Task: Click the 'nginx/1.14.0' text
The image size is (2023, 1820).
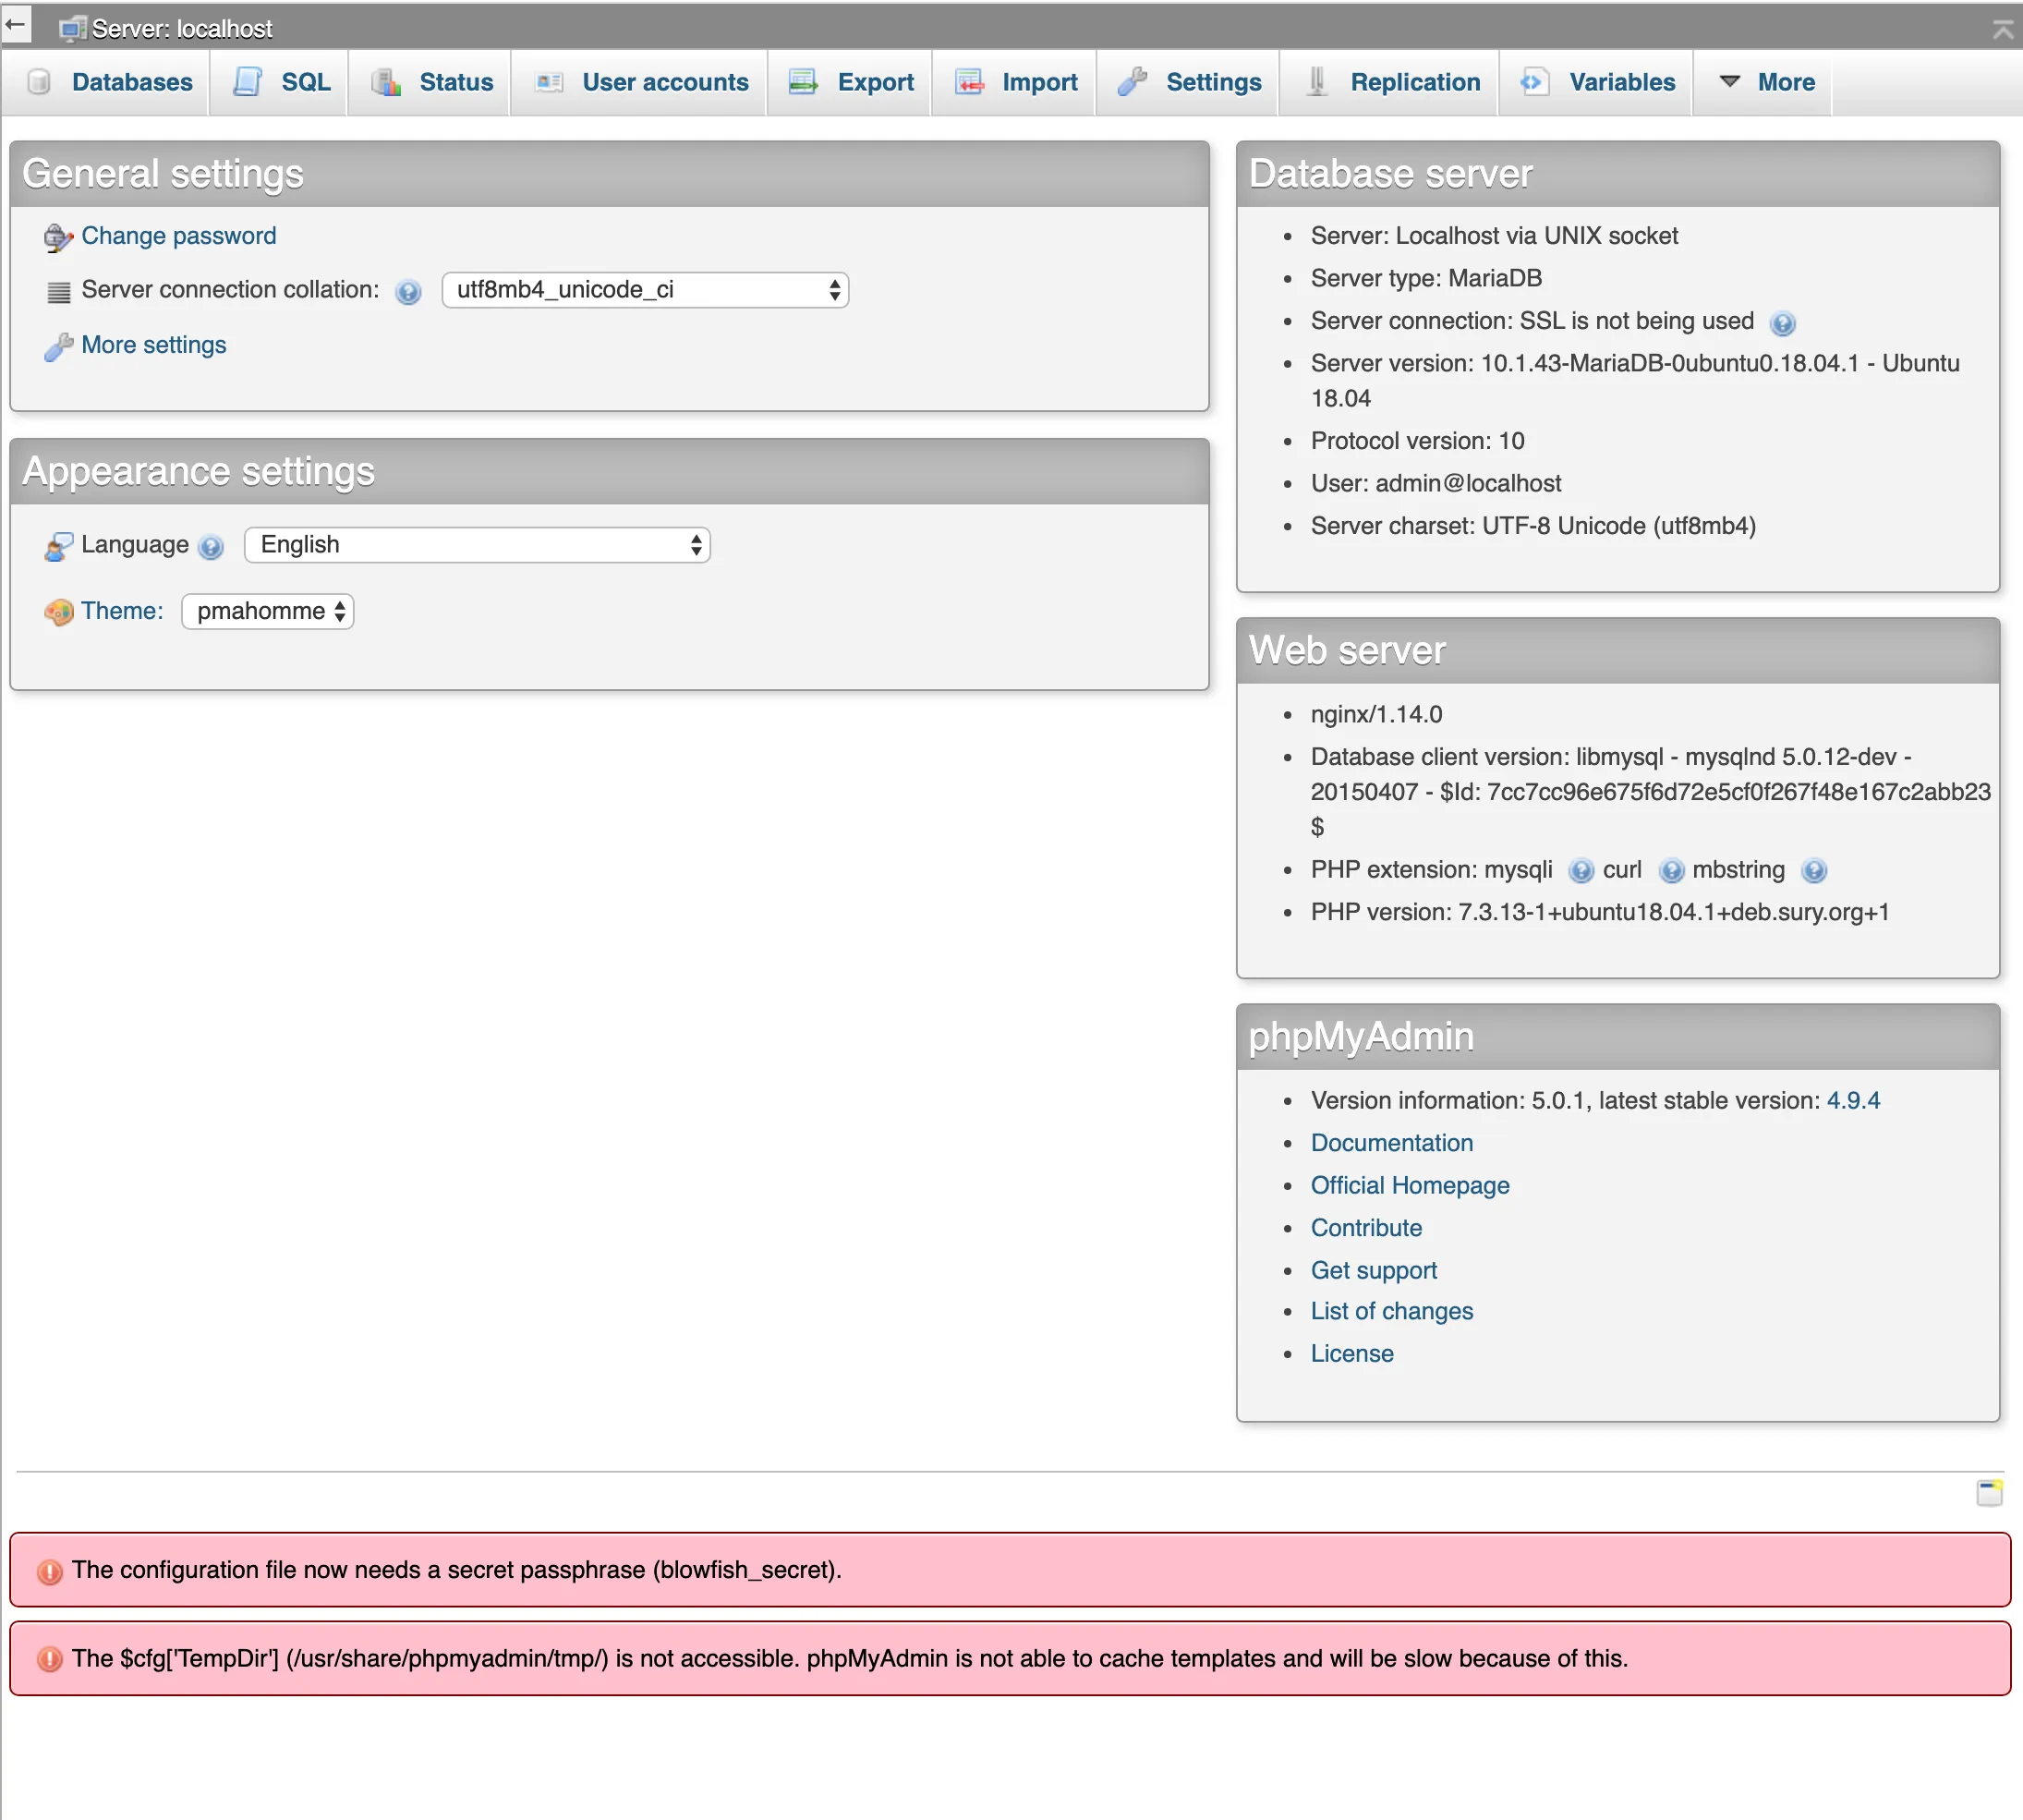Action: tap(1377, 714)
